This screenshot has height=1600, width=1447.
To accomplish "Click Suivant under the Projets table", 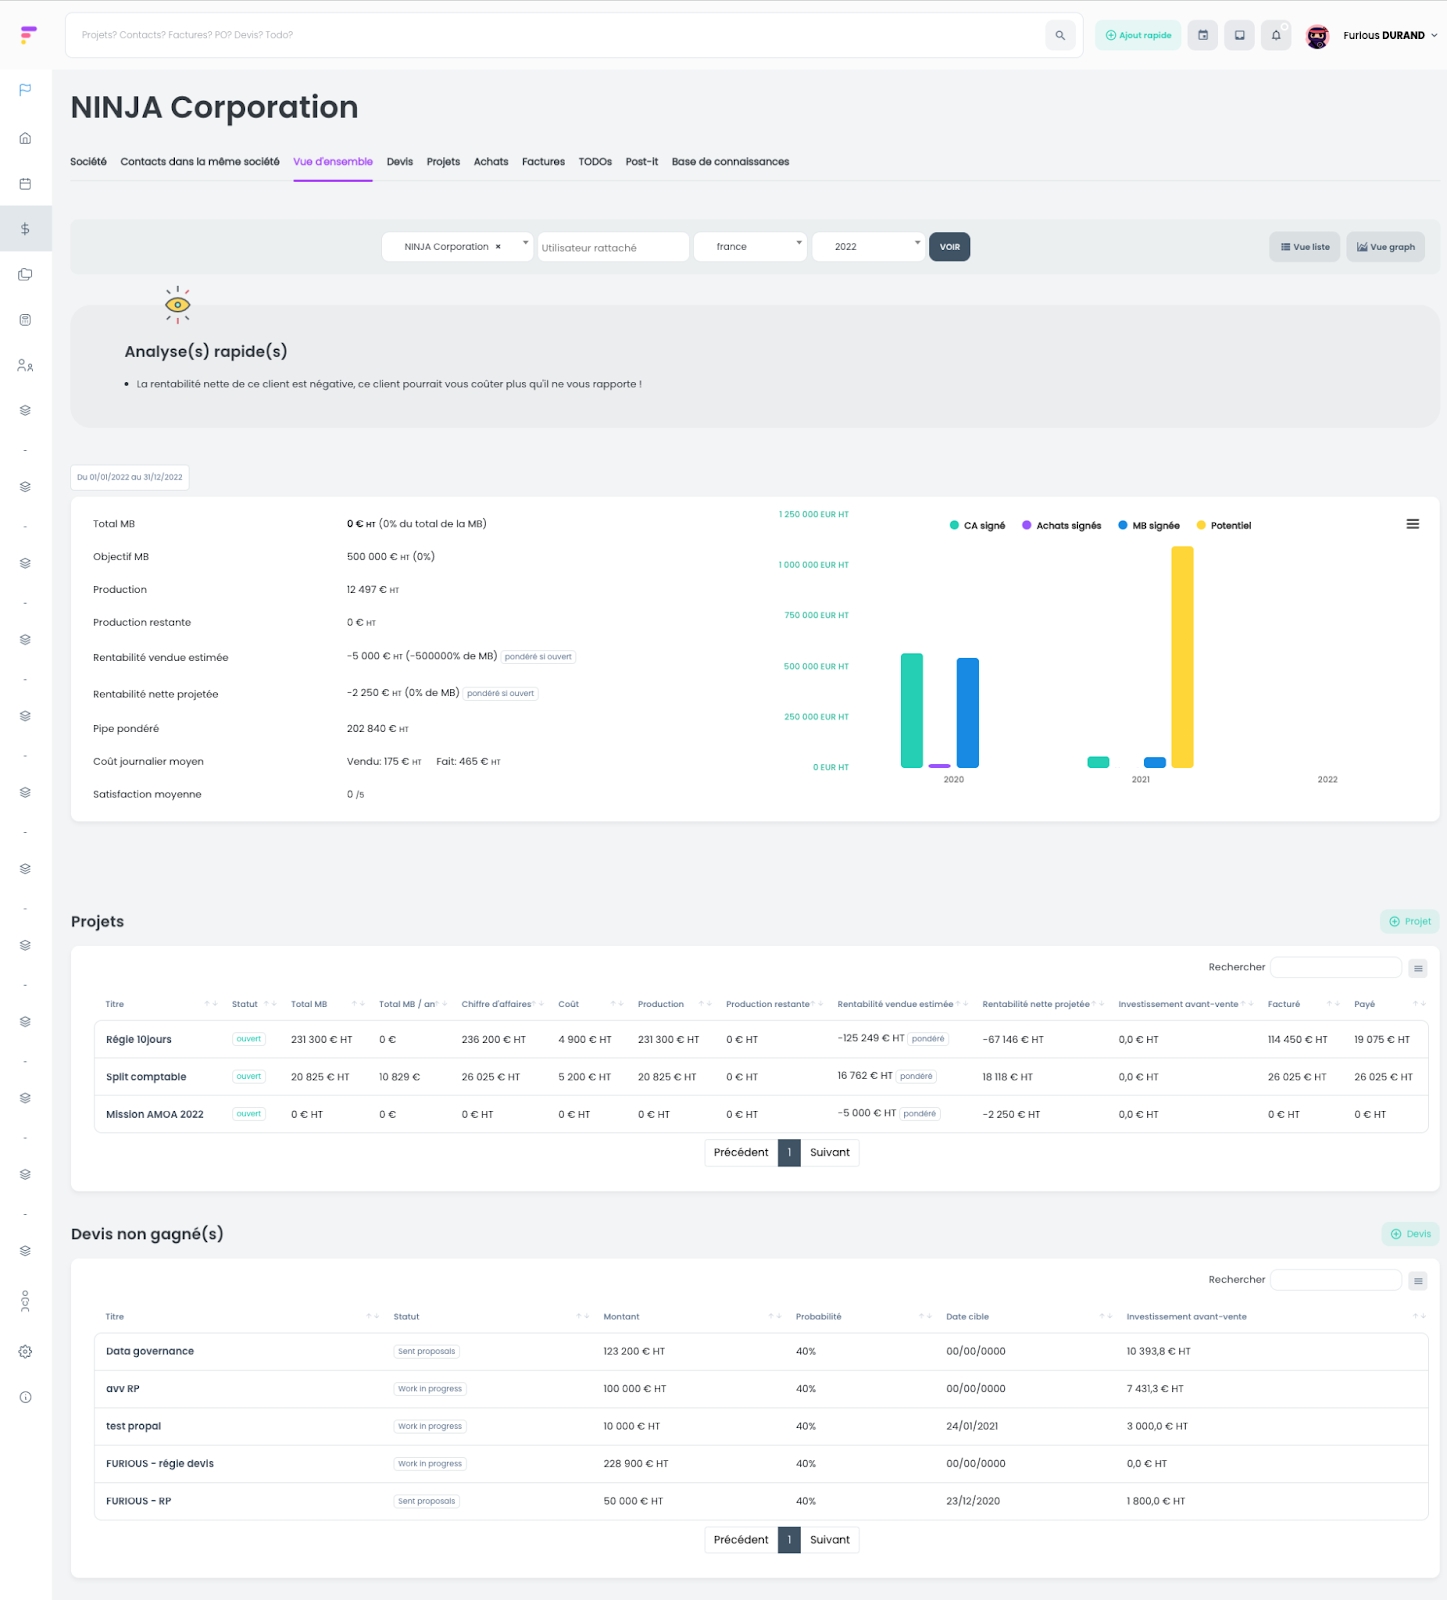I will [x=830, y=1153].
